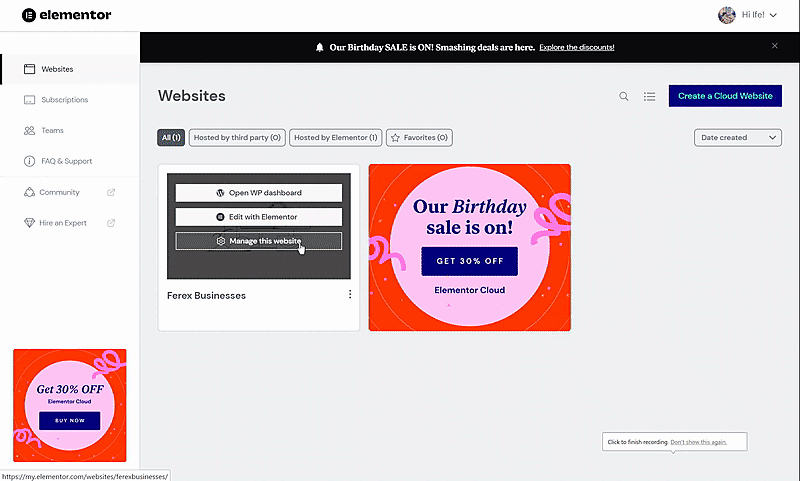Image resolution: width=800 pixels, height=481 pixels.
Task: Select the All (1) filter
Action: coord(171,137)
